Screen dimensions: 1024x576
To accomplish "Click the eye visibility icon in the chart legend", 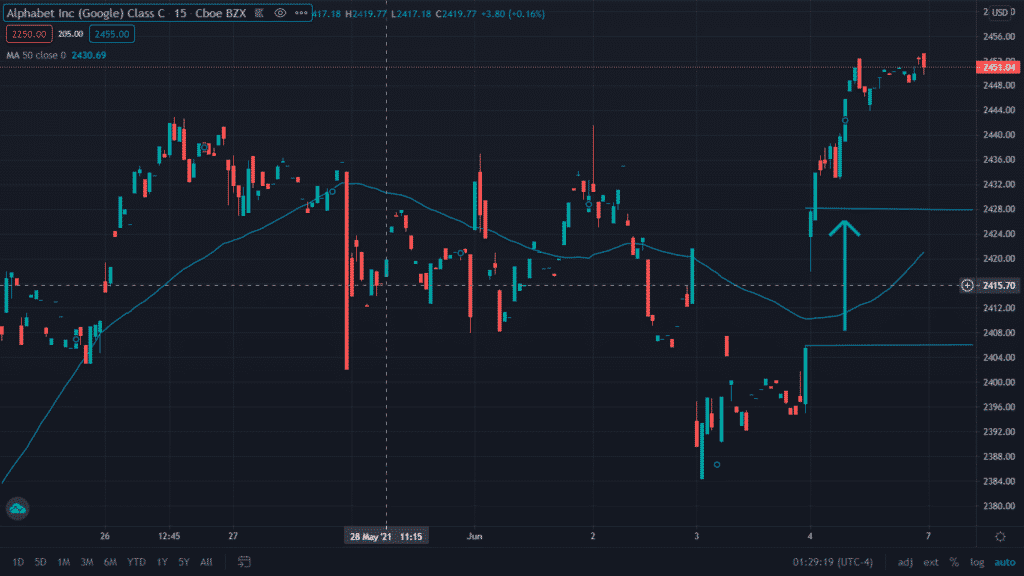I will pos(280,13).
